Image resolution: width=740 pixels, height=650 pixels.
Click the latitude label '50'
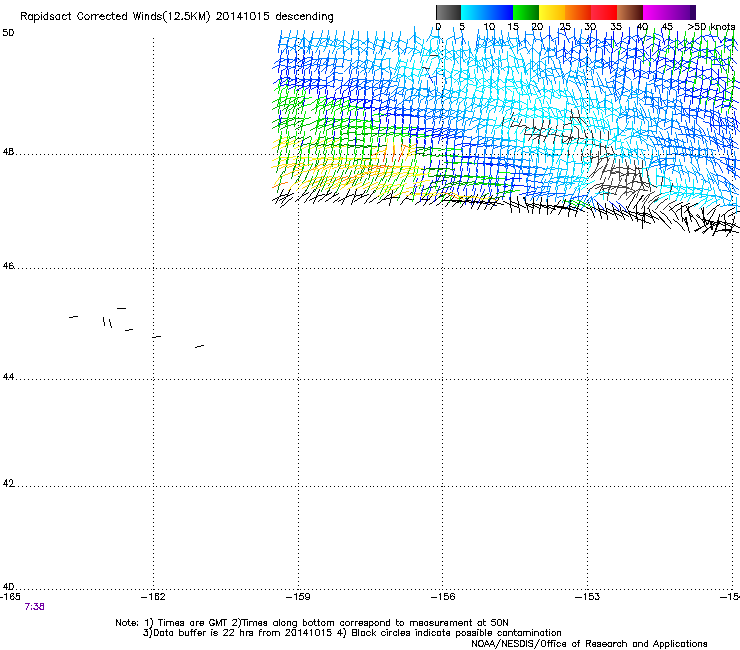point(8,33)
